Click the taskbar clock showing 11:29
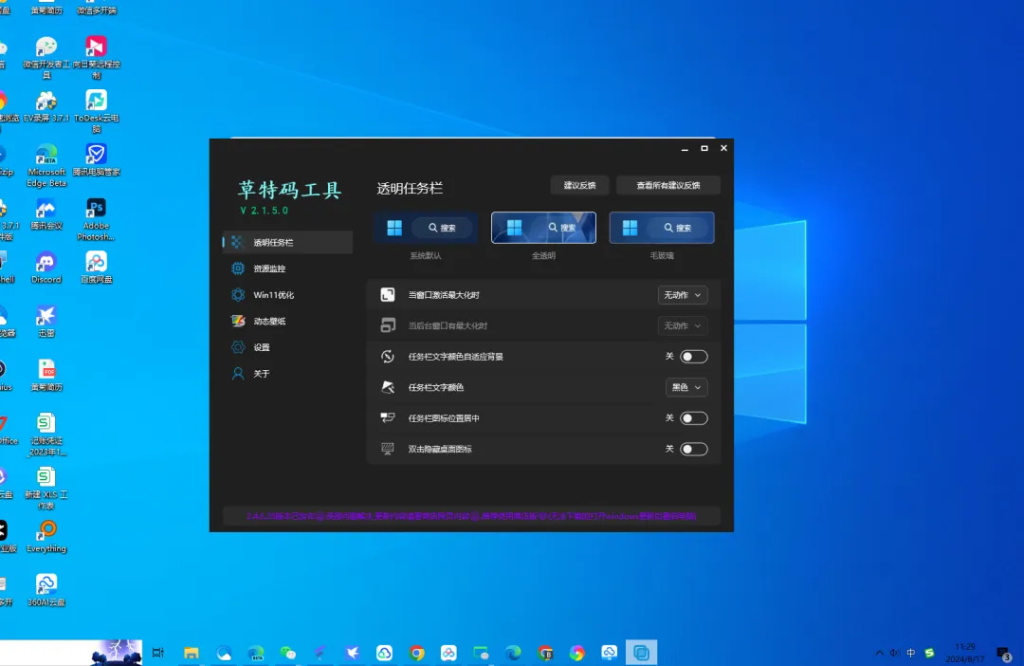 click(x=965, y=652)
